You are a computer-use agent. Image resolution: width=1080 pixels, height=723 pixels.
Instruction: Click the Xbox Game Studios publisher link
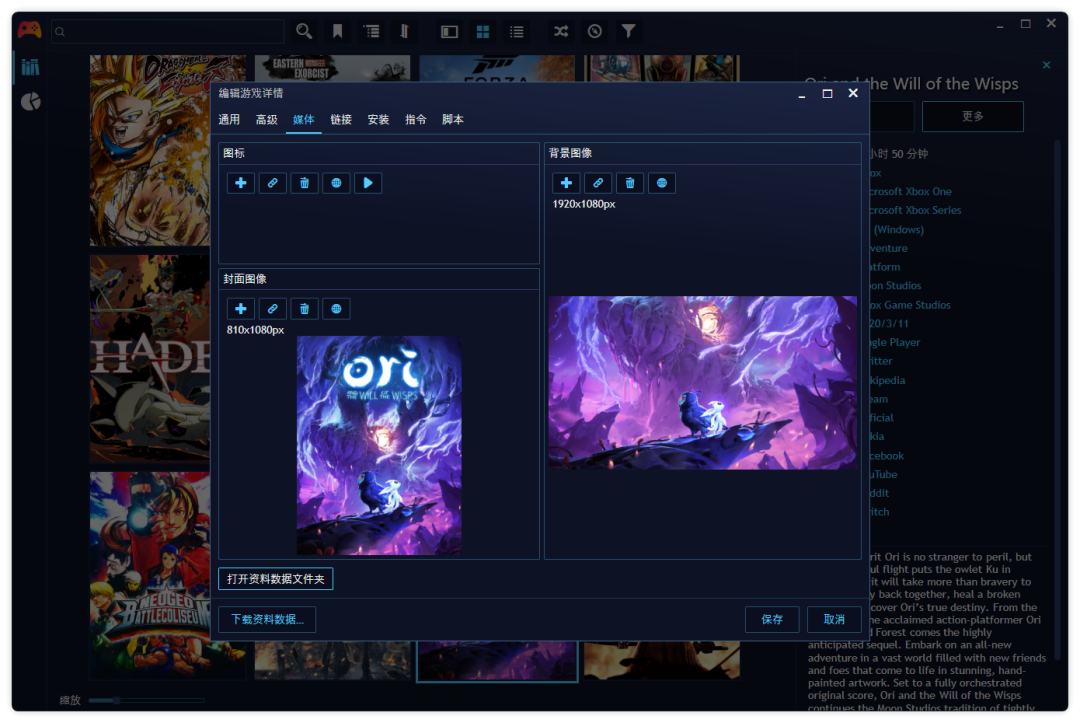click(910, 305)
